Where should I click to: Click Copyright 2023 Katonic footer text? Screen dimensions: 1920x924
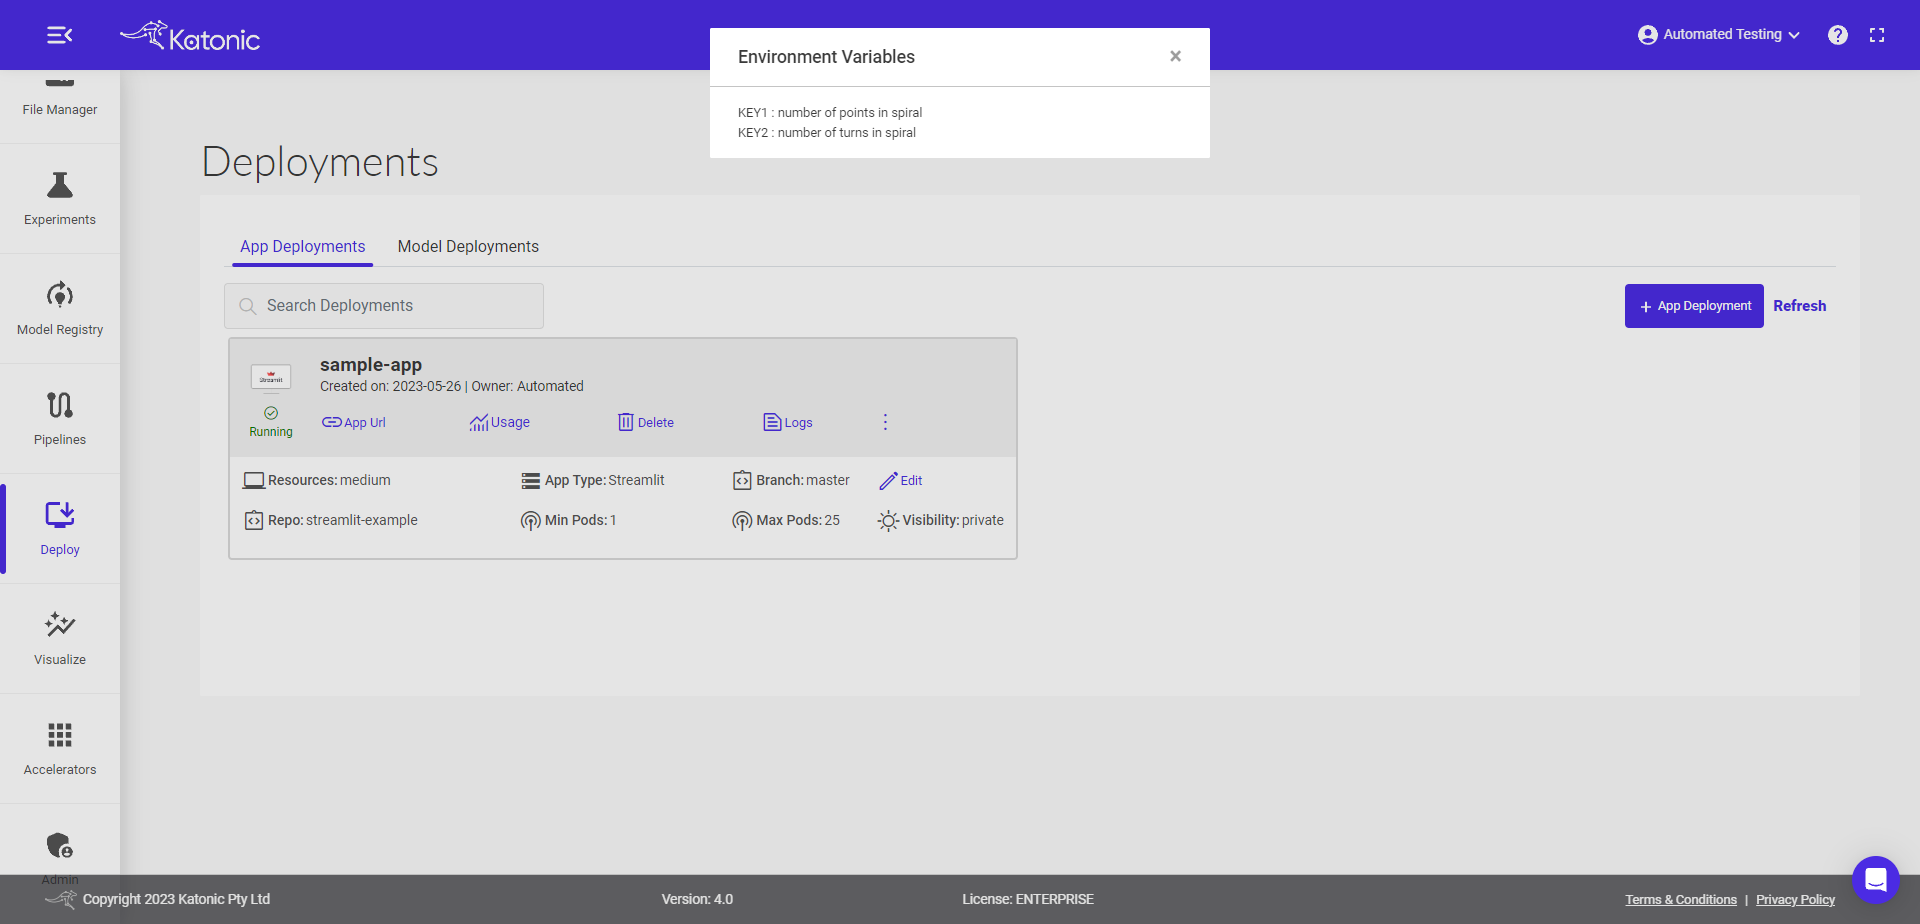coord(176,900)
